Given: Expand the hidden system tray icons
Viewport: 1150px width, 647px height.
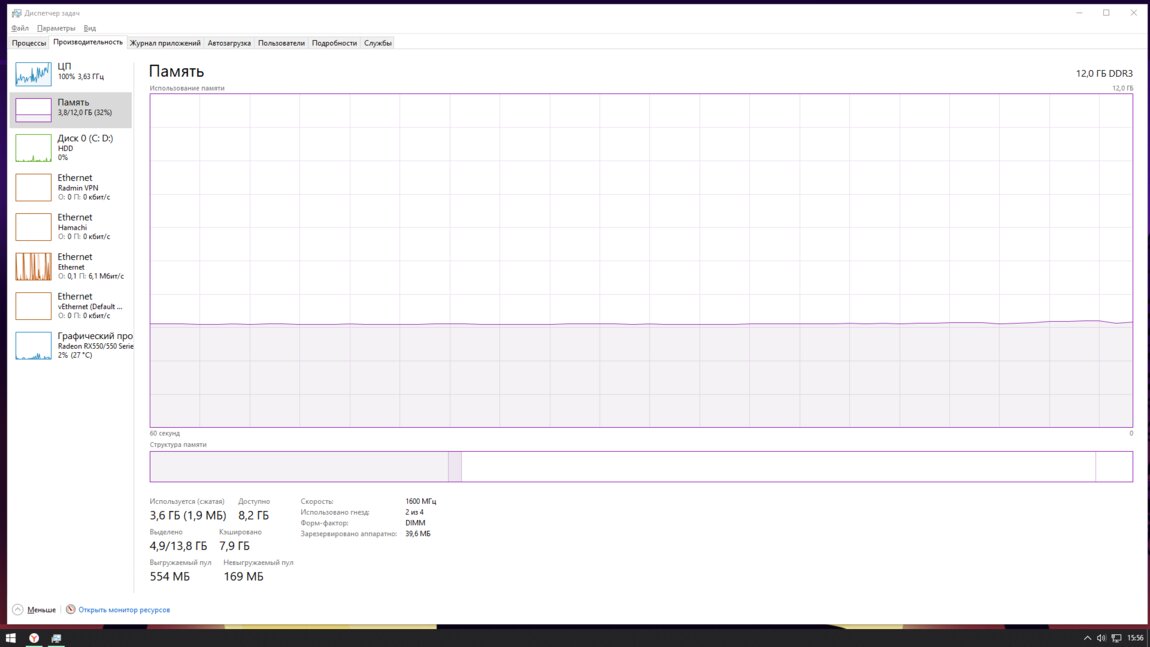Looking at the screenshot, I should pos(1087,638).
